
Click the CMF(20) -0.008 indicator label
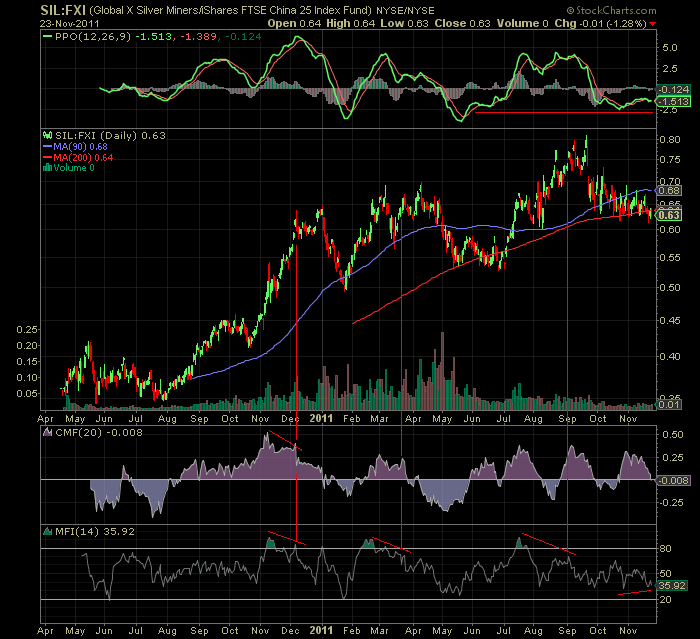(99, 432)
